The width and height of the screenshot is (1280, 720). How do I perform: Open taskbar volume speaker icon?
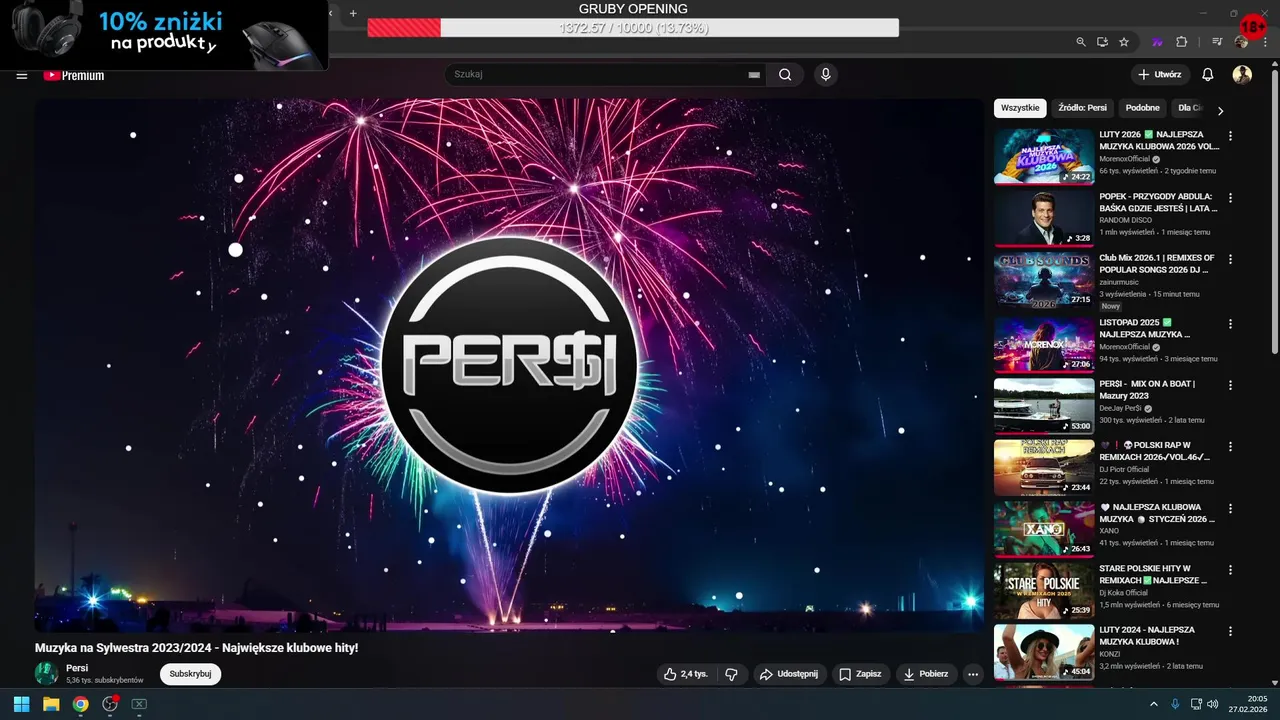pyautogui.click(x=1212, y=704)
